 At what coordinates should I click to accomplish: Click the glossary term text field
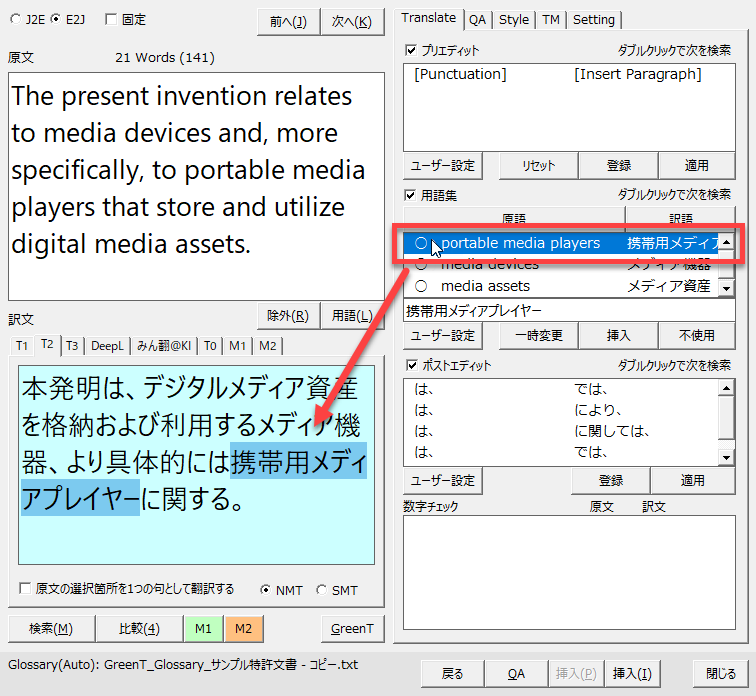(568, 310)
